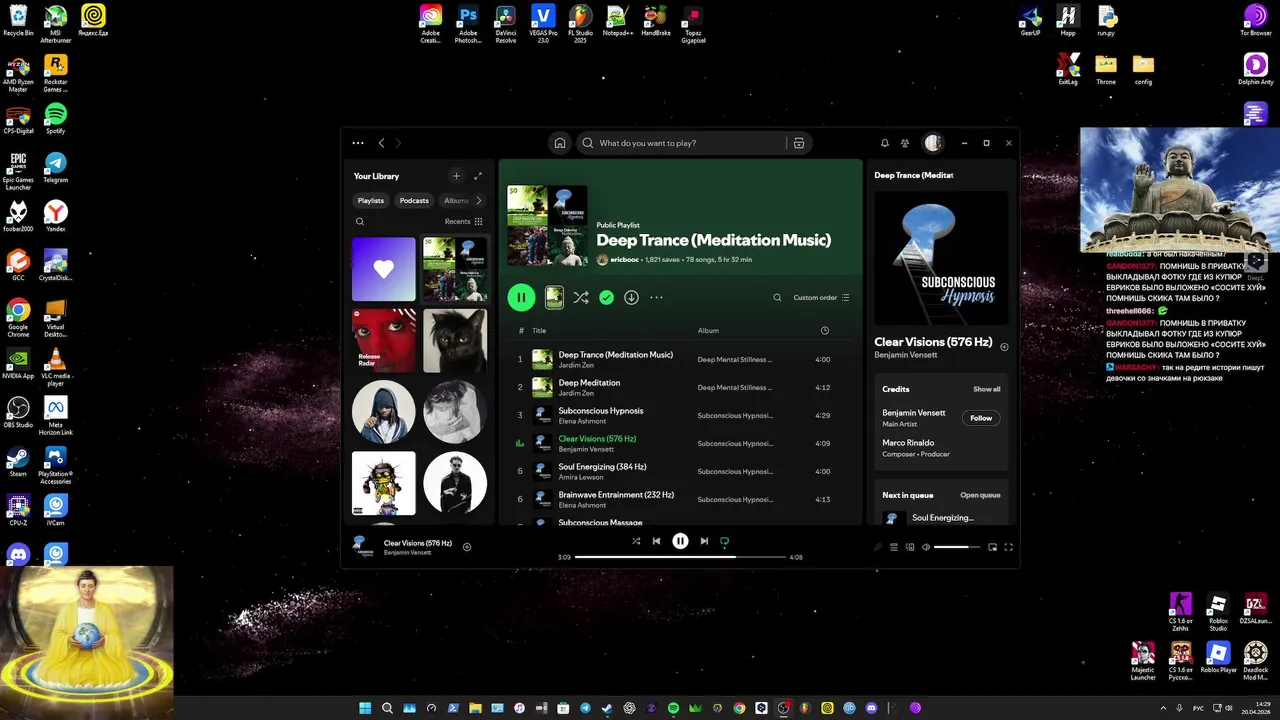1280x720 pixels.
Task: Open Tor Browser desktop shortcut
Action: point(1255,20)
